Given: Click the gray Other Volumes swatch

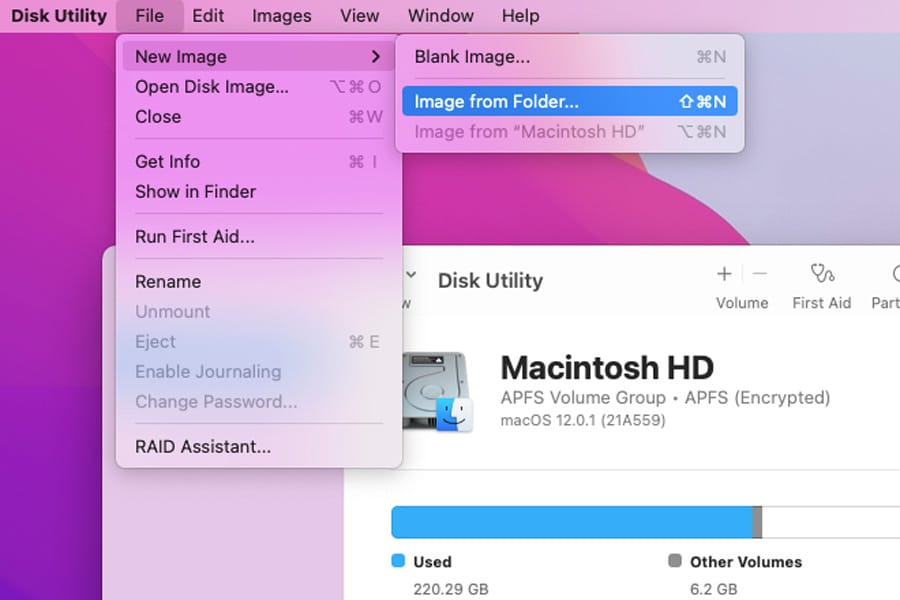Looking at the screenshot, I should click(675, 560).
